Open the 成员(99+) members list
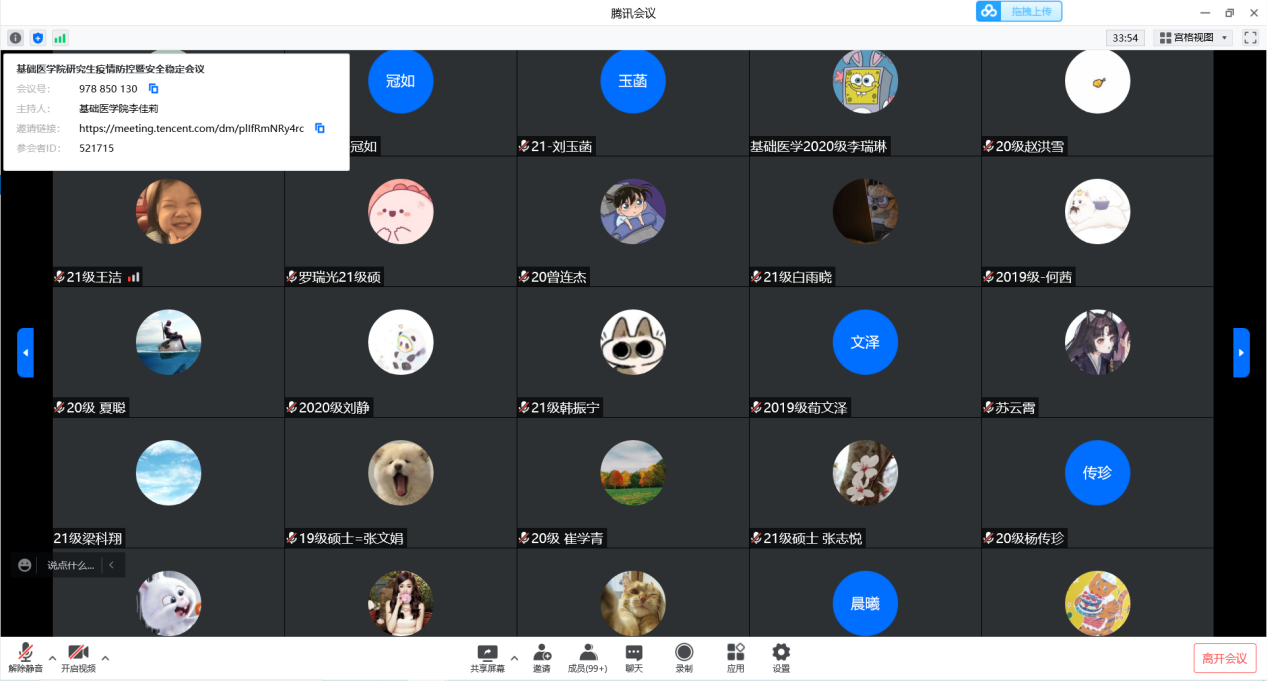 coord(587,657)
